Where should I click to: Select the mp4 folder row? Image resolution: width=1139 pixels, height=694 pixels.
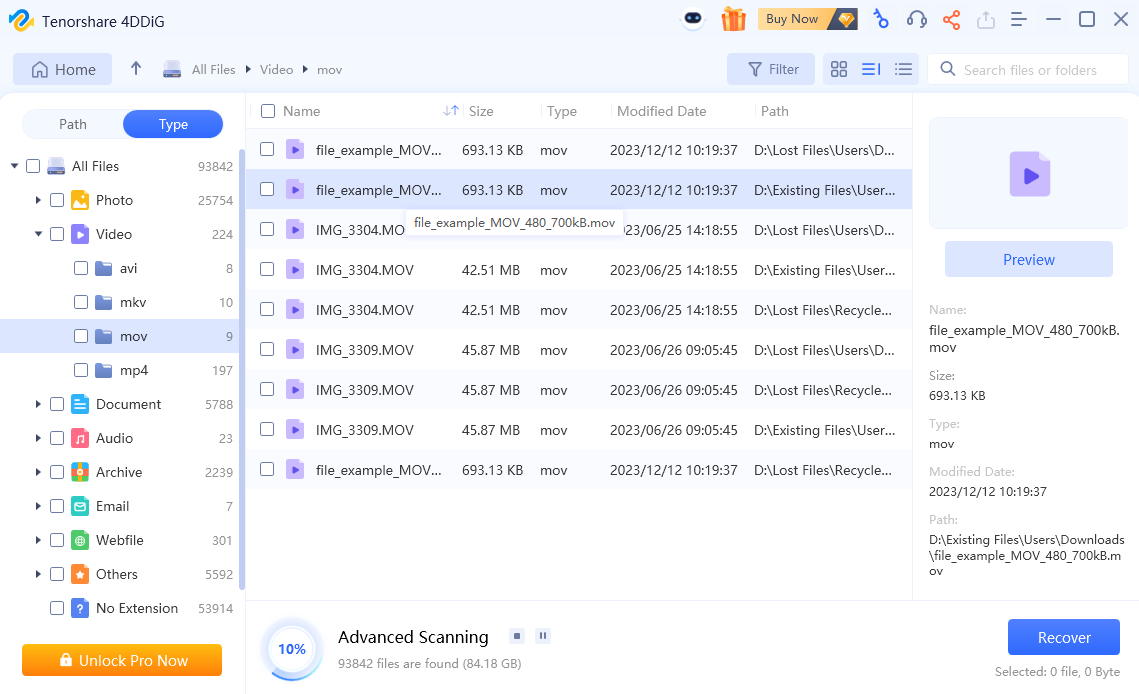[121, 371]
